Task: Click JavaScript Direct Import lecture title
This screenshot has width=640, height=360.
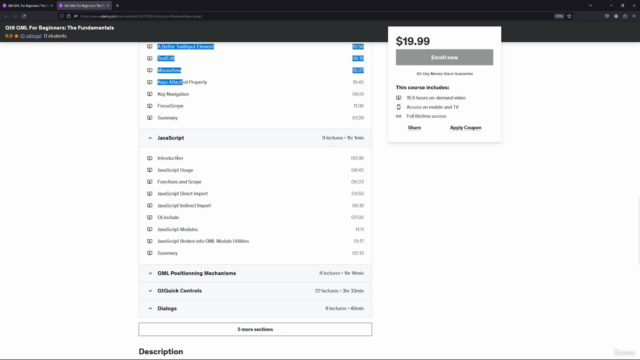Action: [182, 194]
